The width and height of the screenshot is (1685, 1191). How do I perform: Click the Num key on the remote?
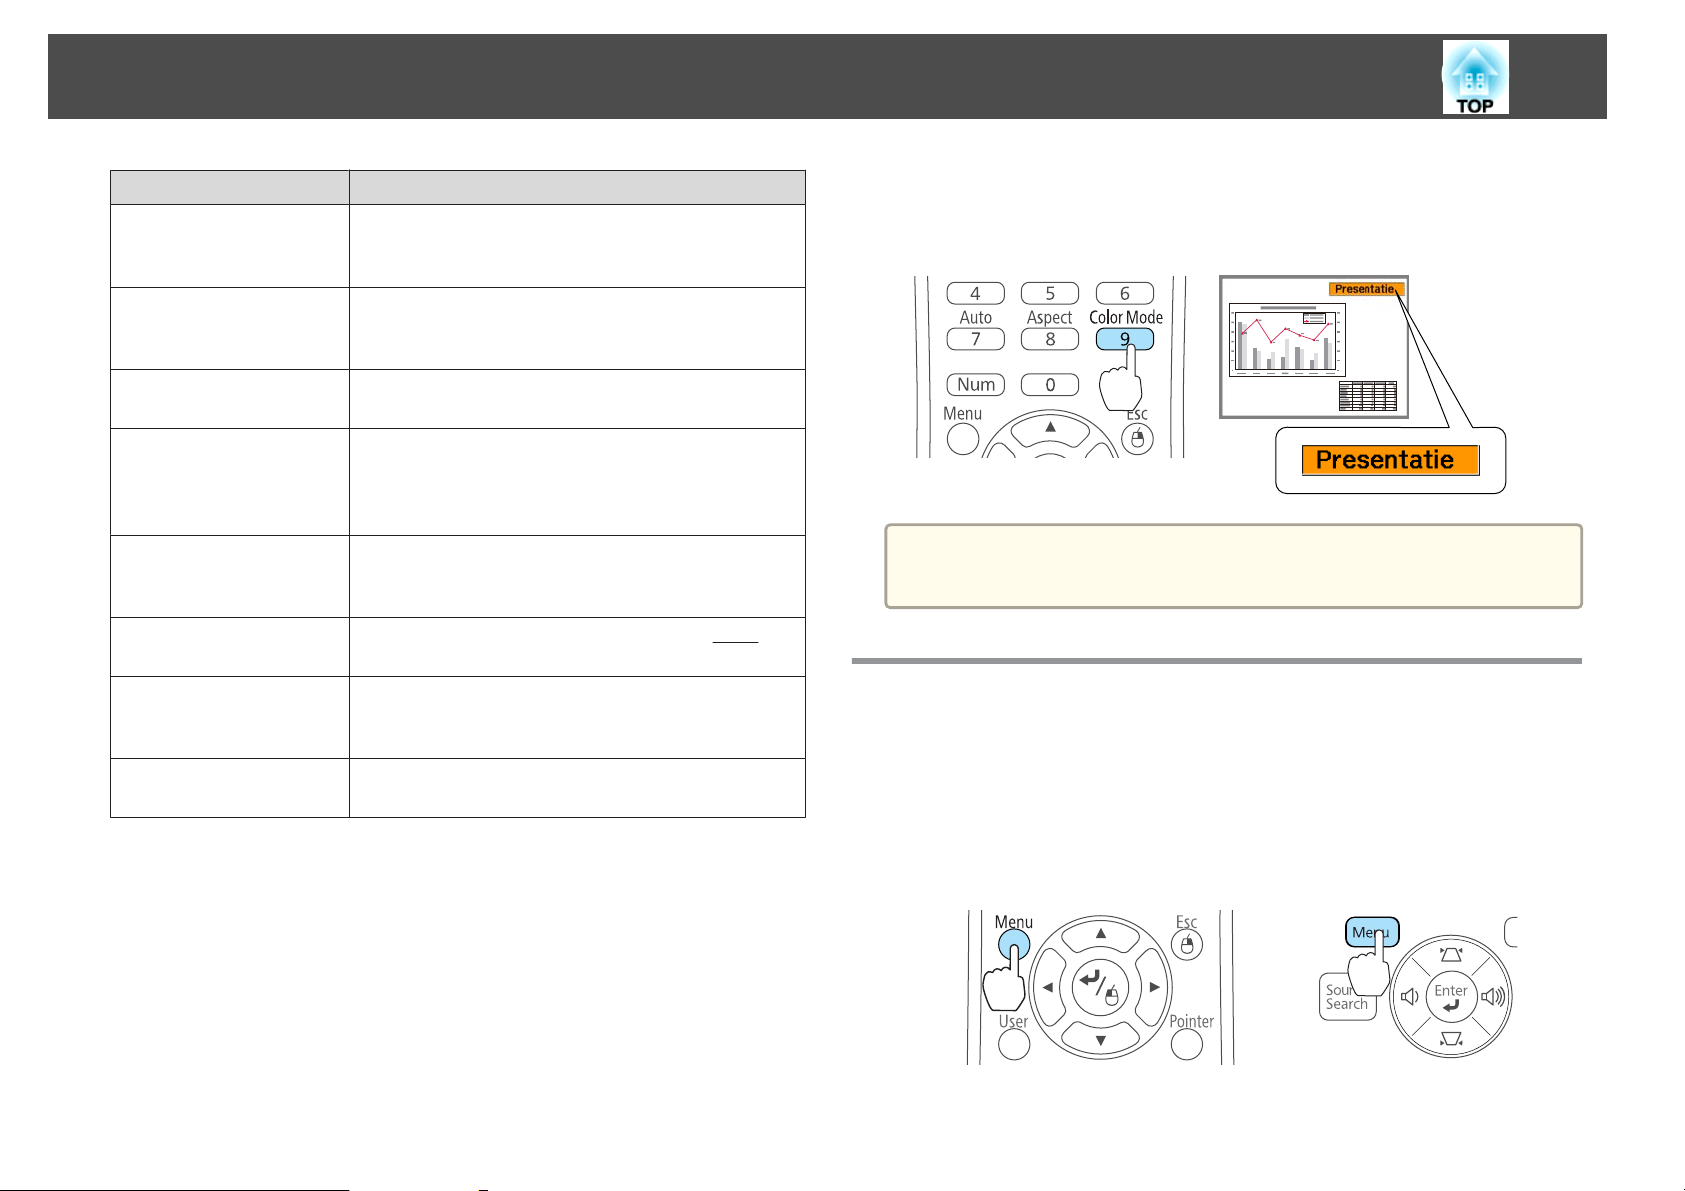(975, 385)
